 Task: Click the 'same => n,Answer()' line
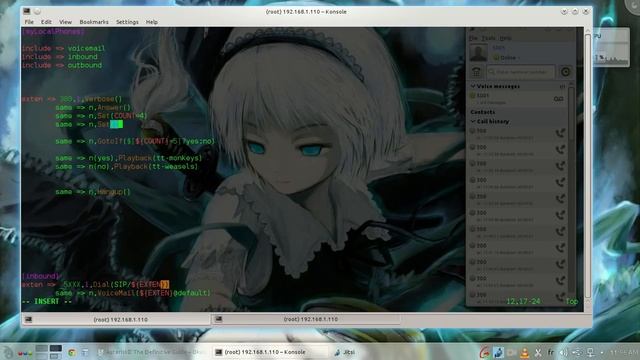tap(93, 108)
